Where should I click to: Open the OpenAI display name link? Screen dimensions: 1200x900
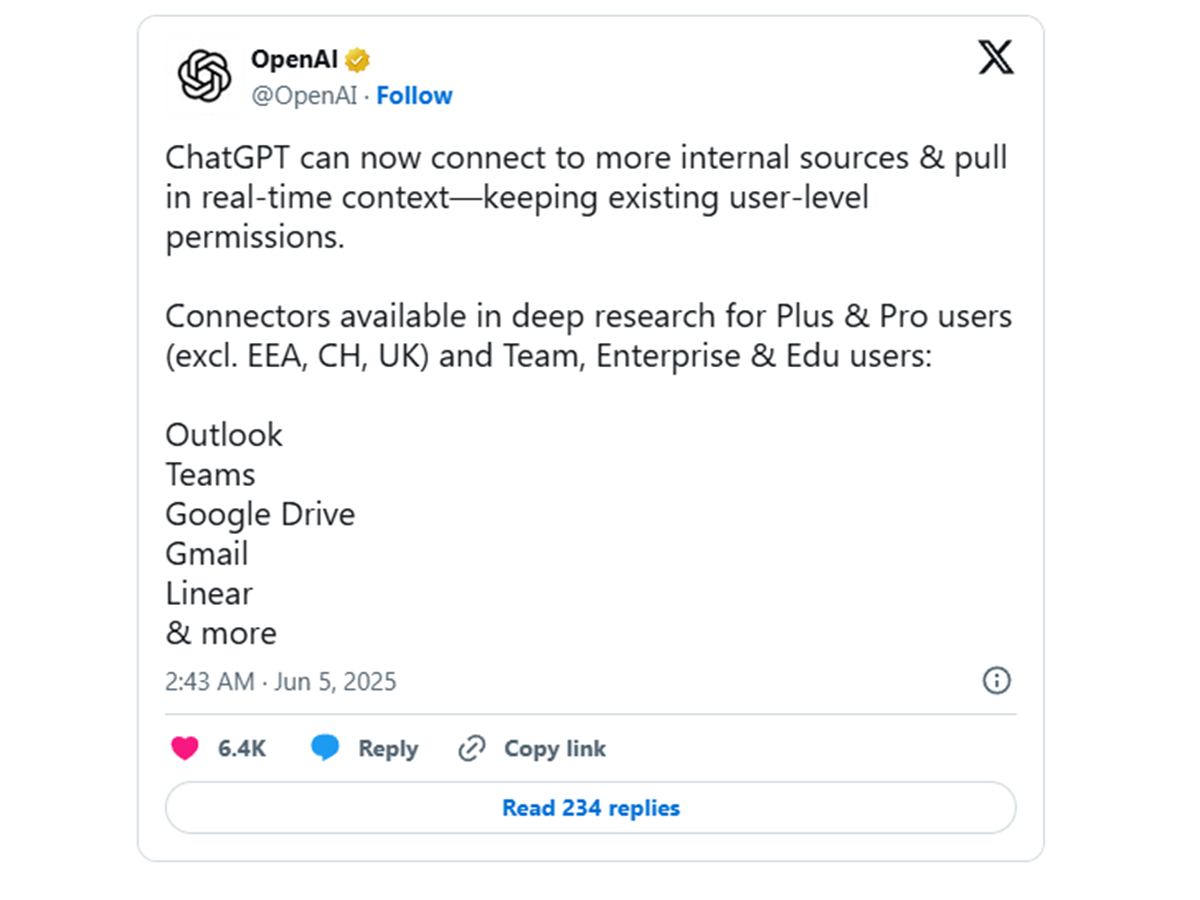coord(295,60)
